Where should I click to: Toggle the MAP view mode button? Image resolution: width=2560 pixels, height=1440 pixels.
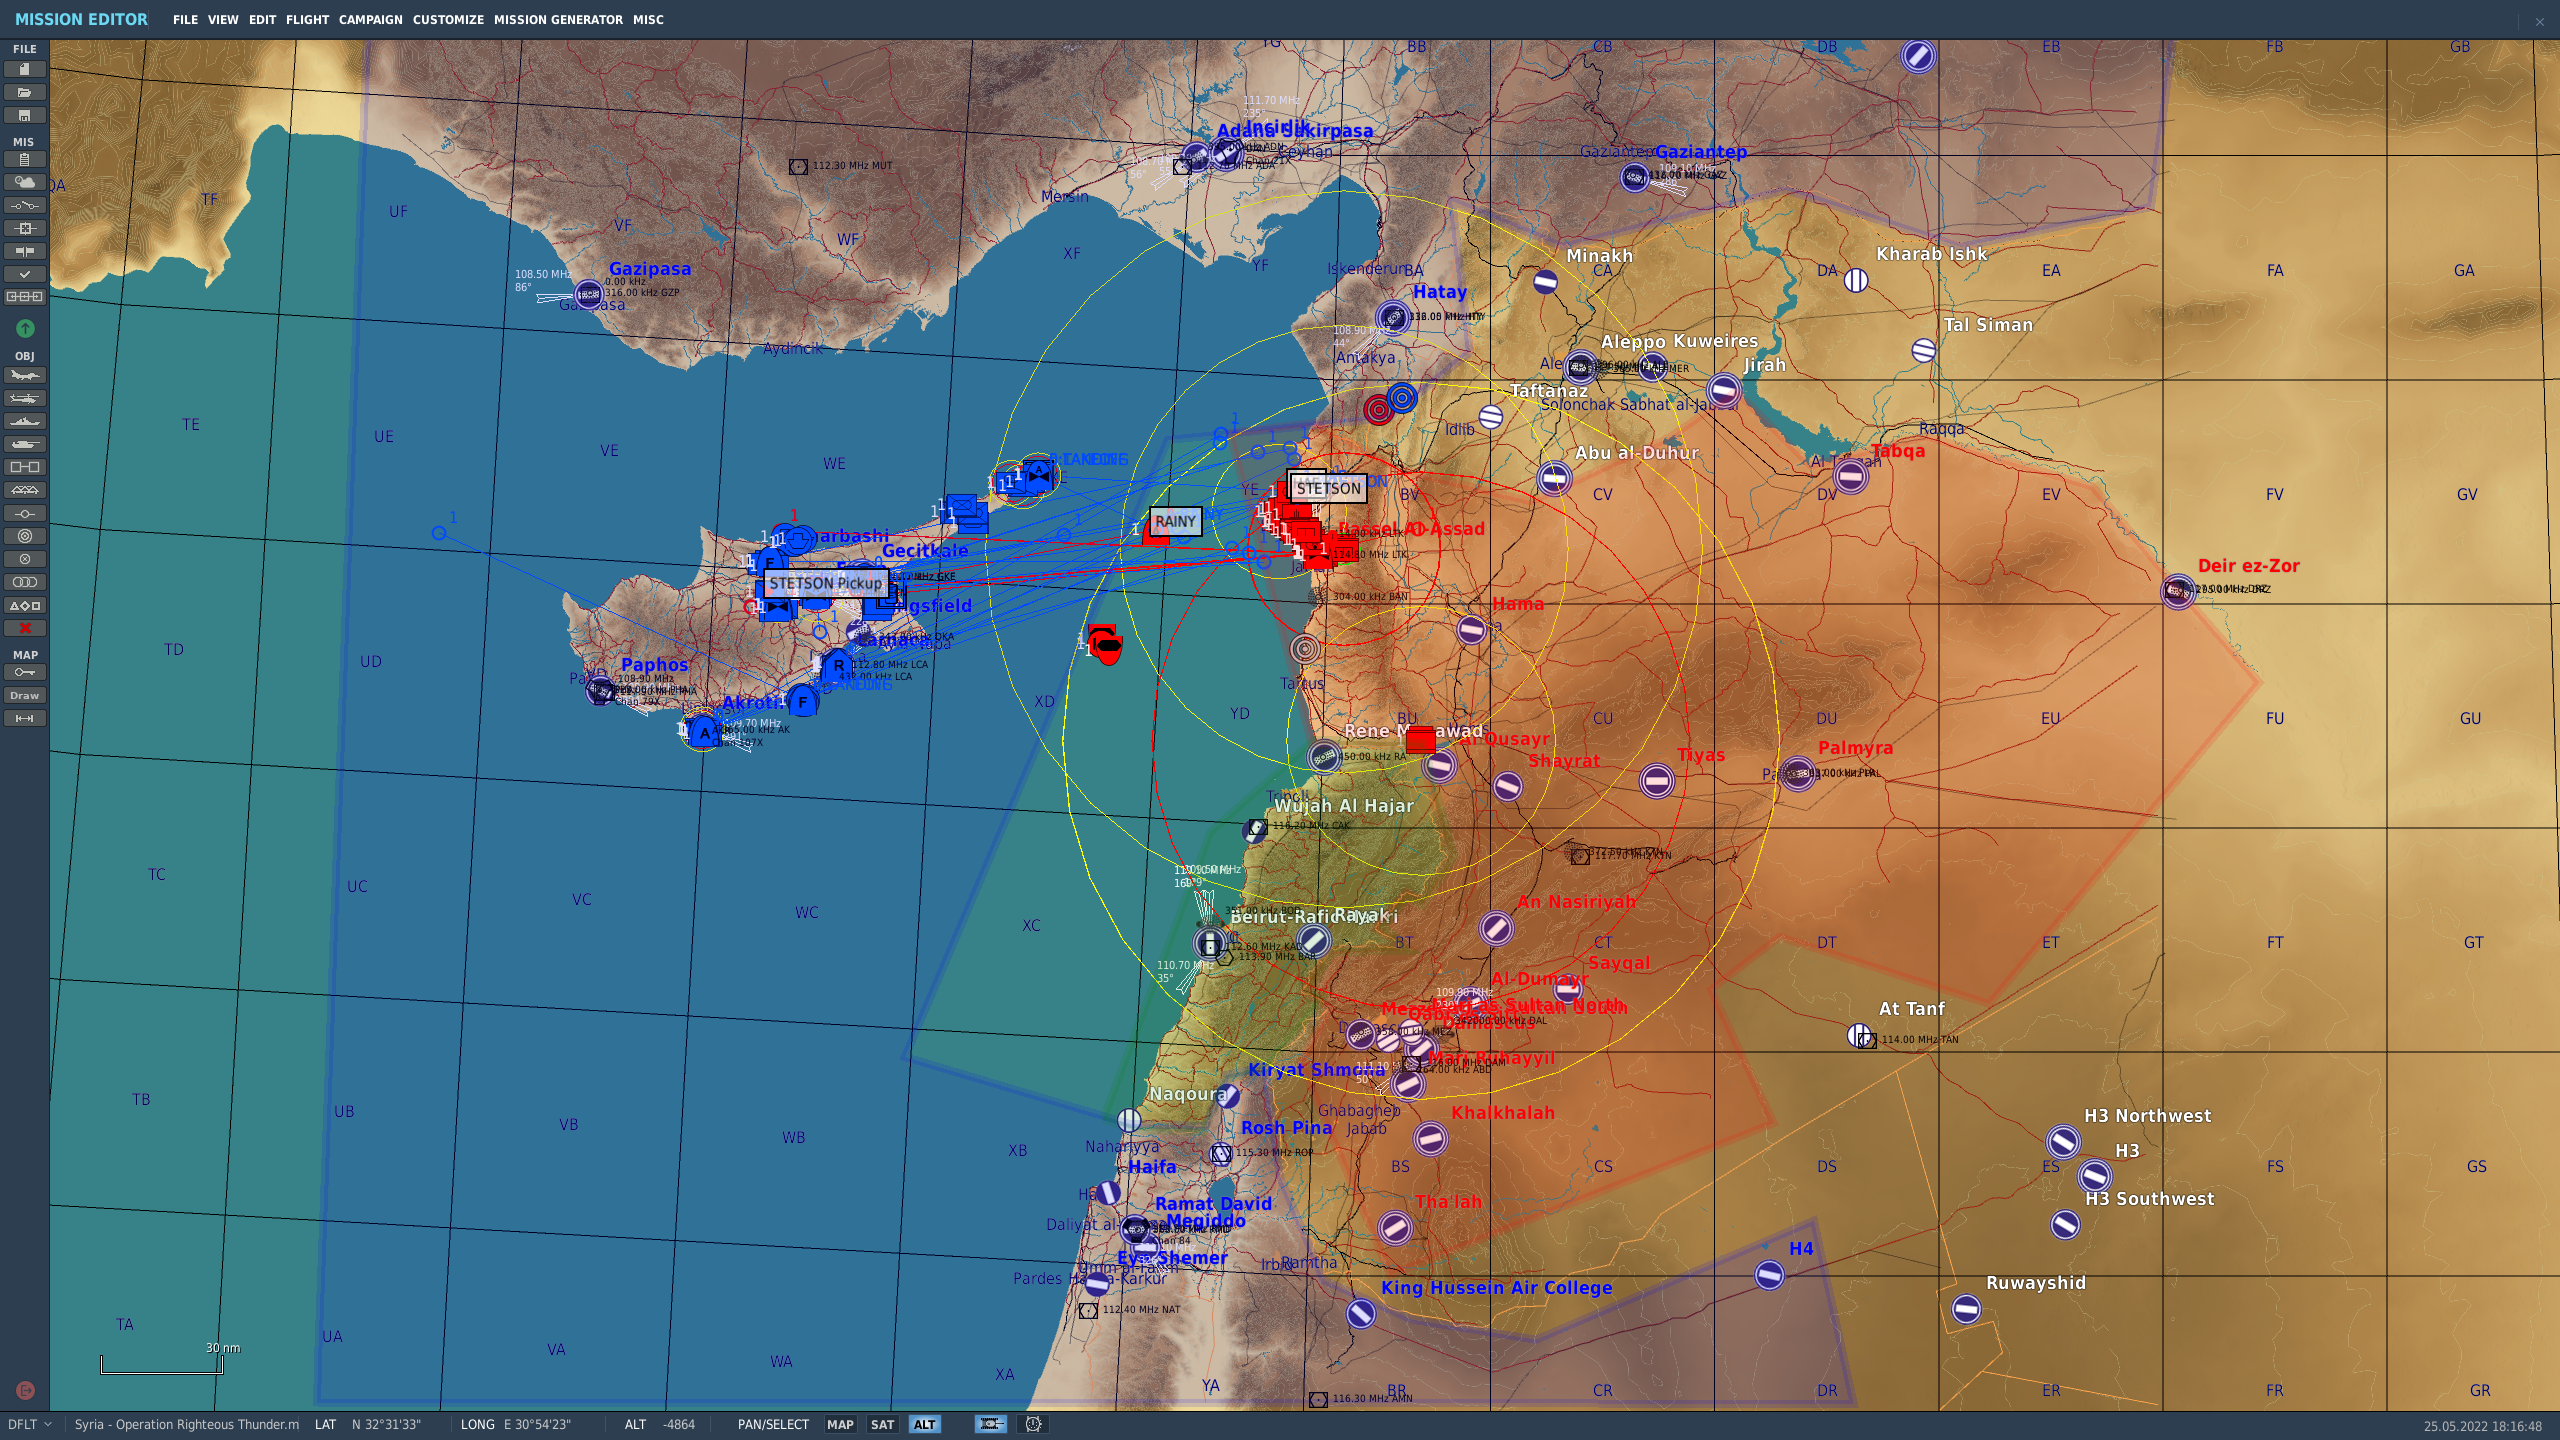(x=840, y=1425)
